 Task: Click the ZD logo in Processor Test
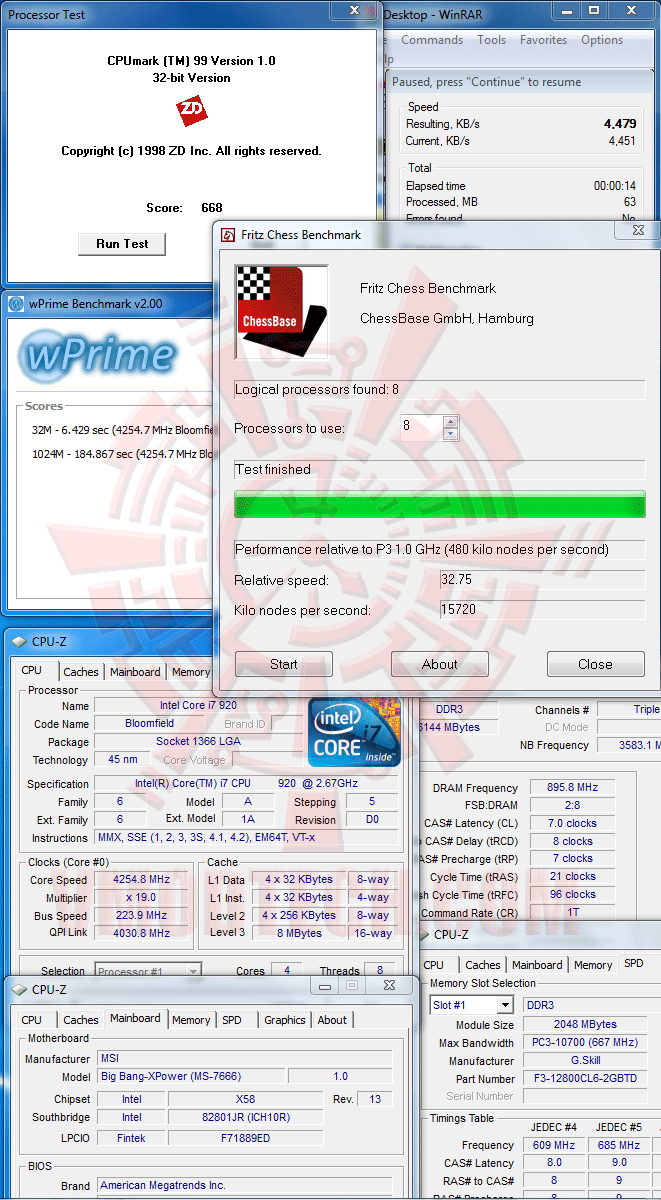[x=191, y=111]
